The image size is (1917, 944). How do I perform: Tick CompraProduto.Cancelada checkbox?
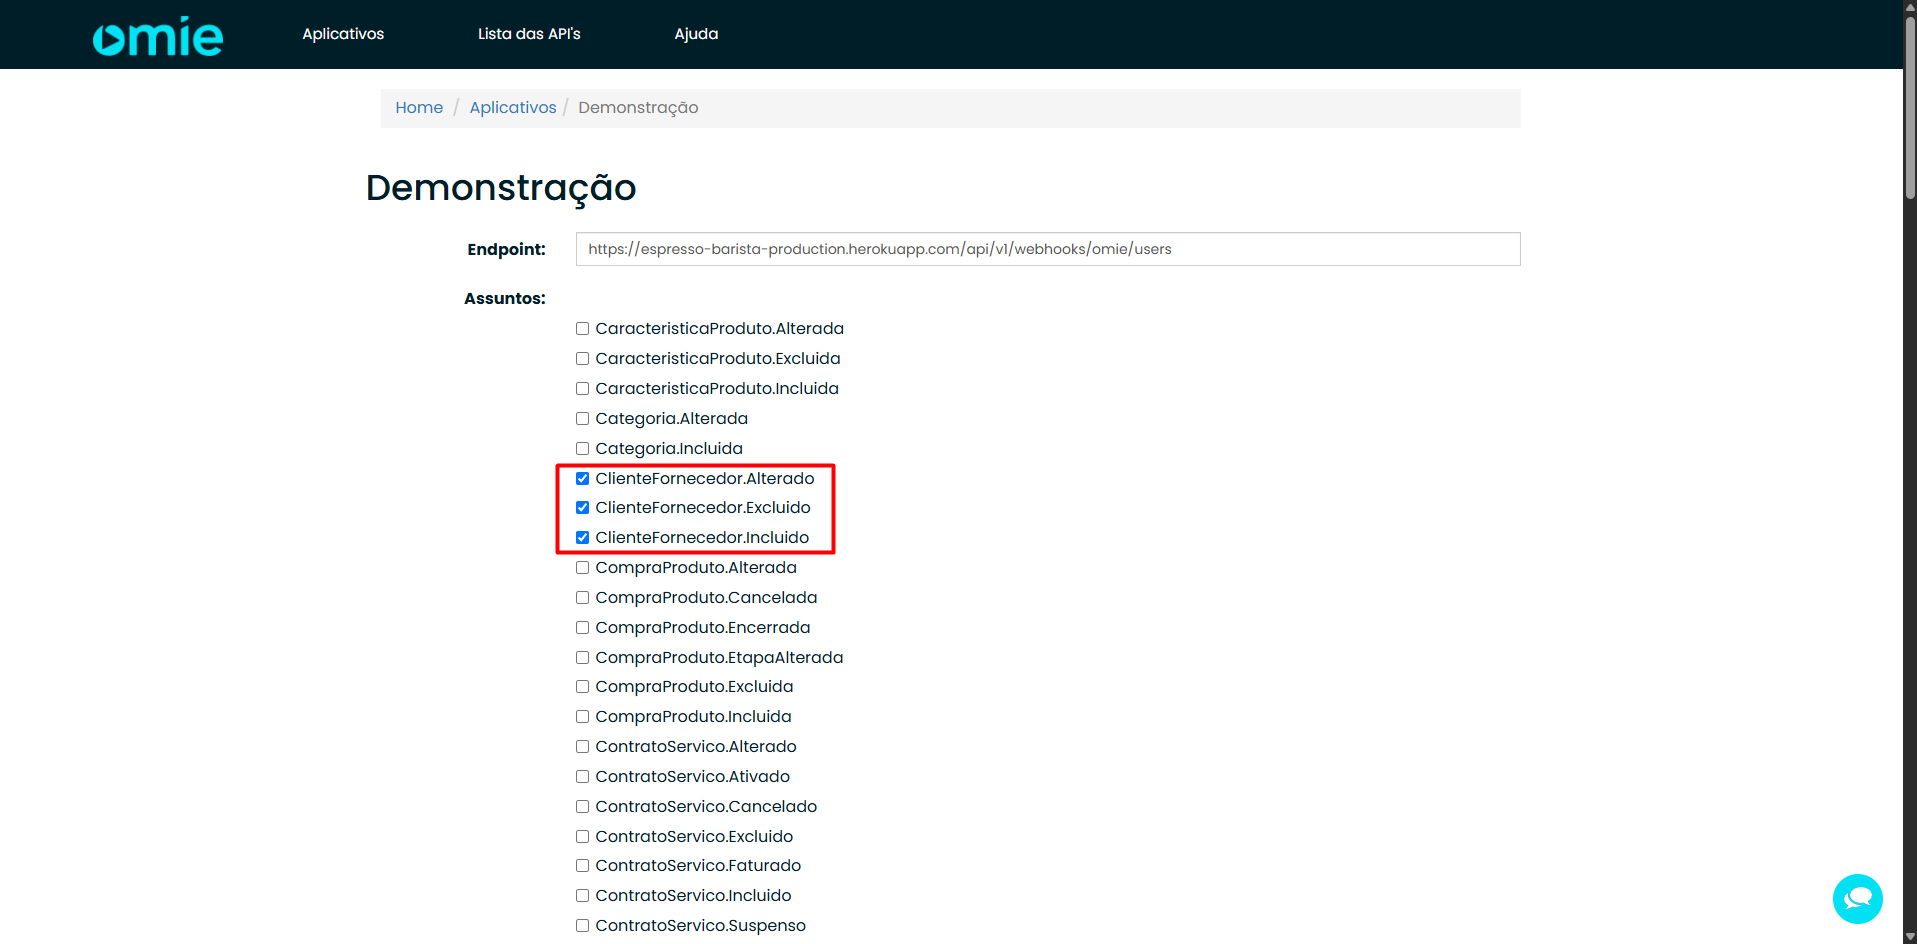pos(582,598)
